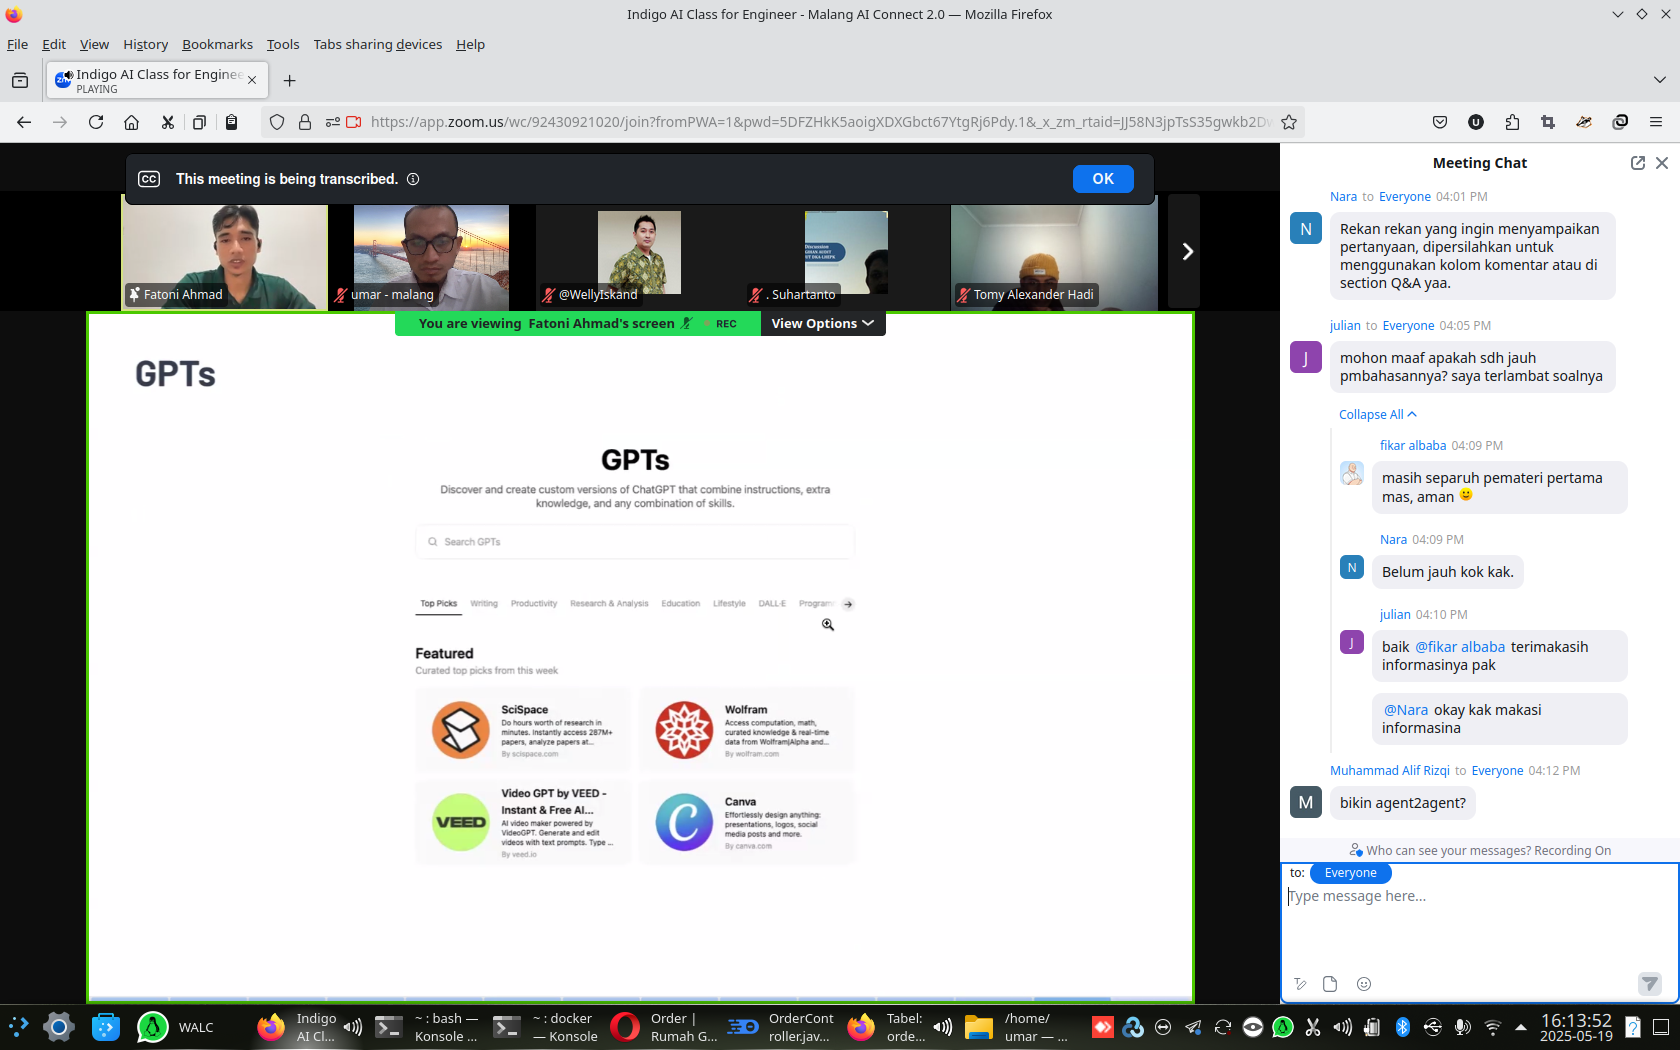Viewport: 1680px width, 1050px height.
Task: Open the microphone tray indicator
Action: tap(1462, 1027)
